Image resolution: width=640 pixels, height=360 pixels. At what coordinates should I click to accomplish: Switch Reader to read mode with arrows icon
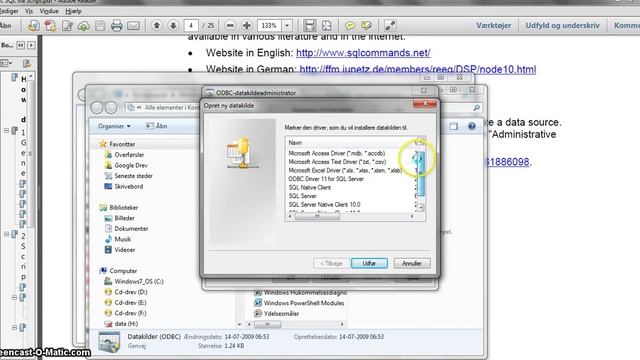(x=390, y=25)
